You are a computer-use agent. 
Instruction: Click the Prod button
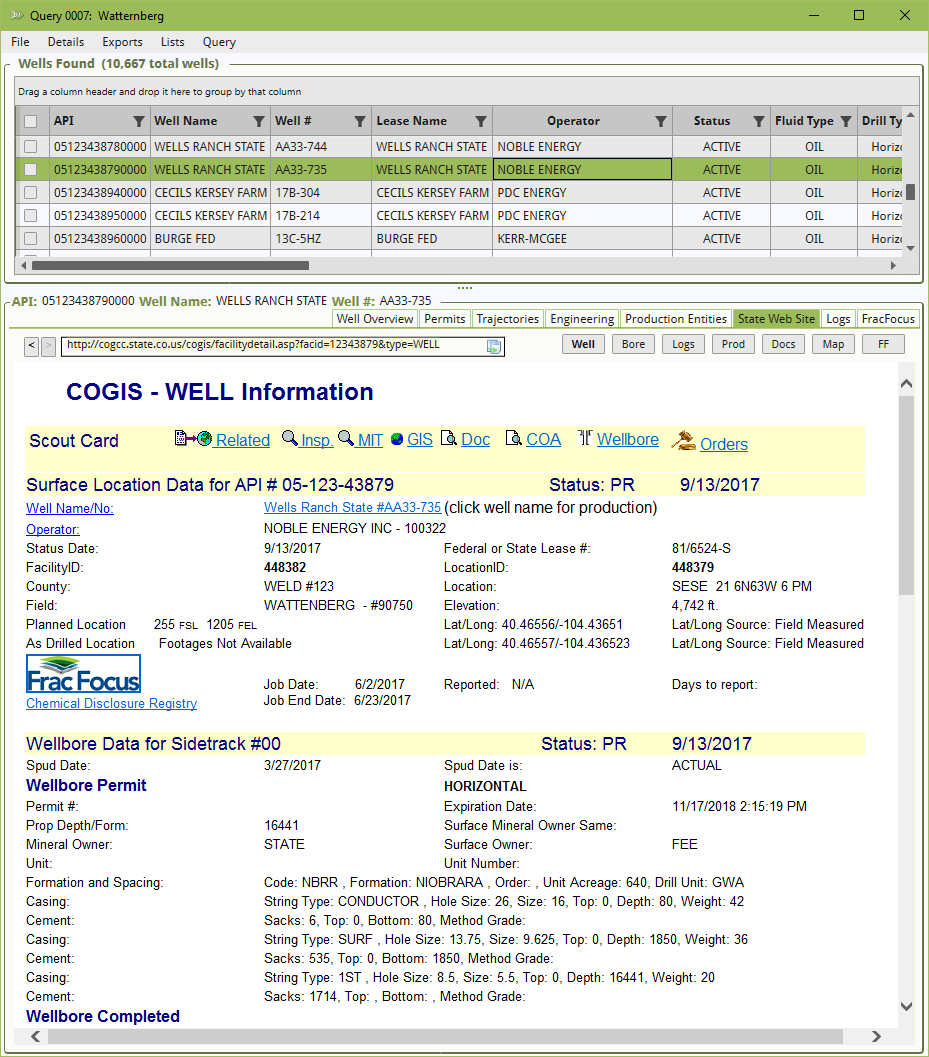tap(733, 344)
